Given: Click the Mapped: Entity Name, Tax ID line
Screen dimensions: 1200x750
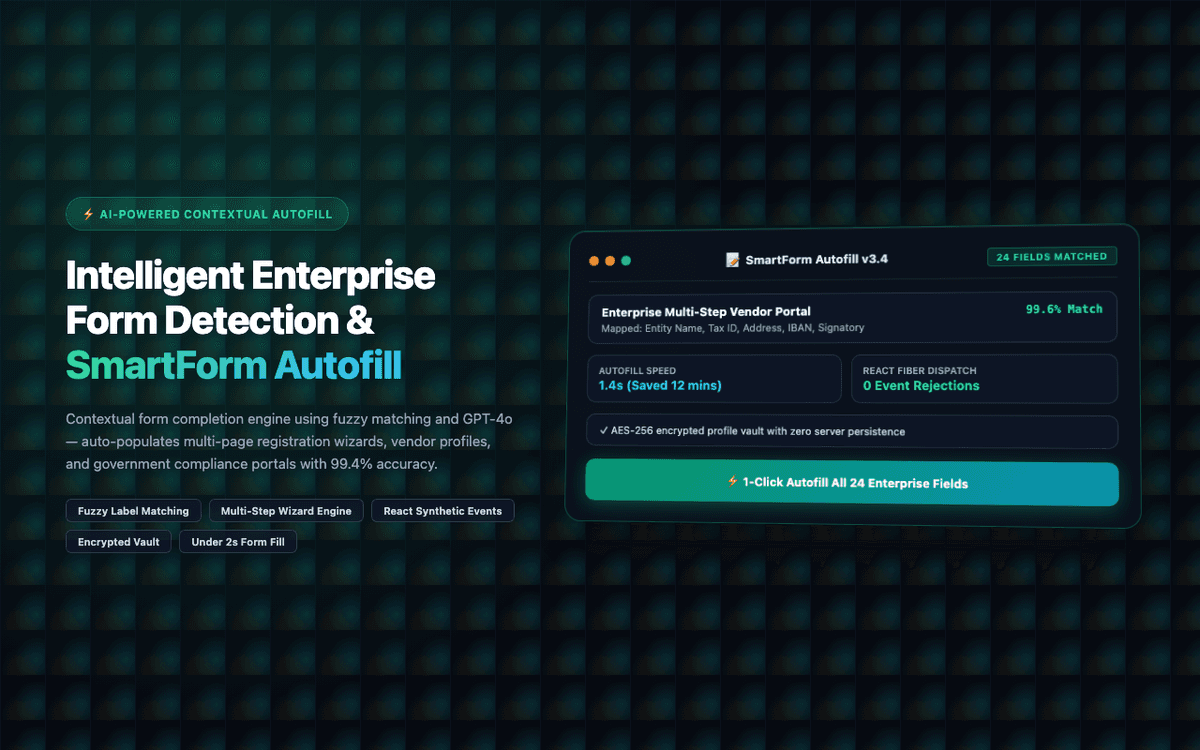Looking at the screenshot, I should coord(733,328).
